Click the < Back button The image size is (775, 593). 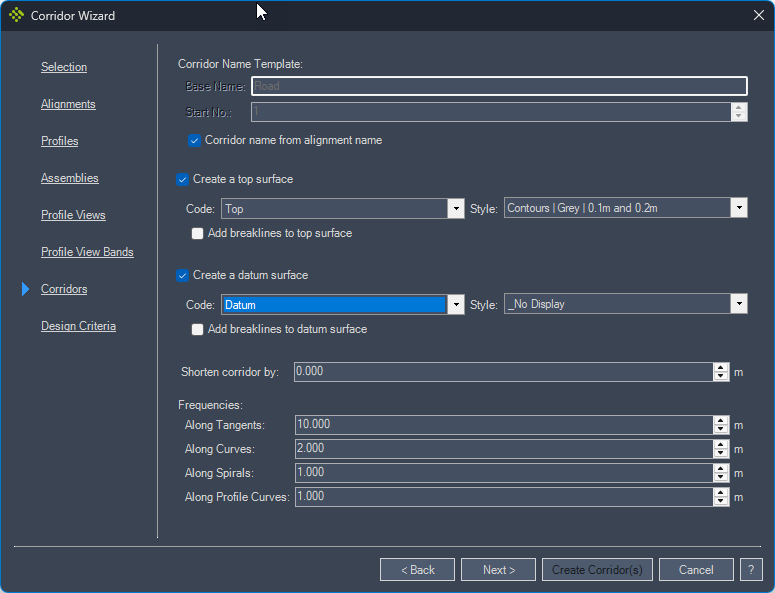click(x=418, y=570)
